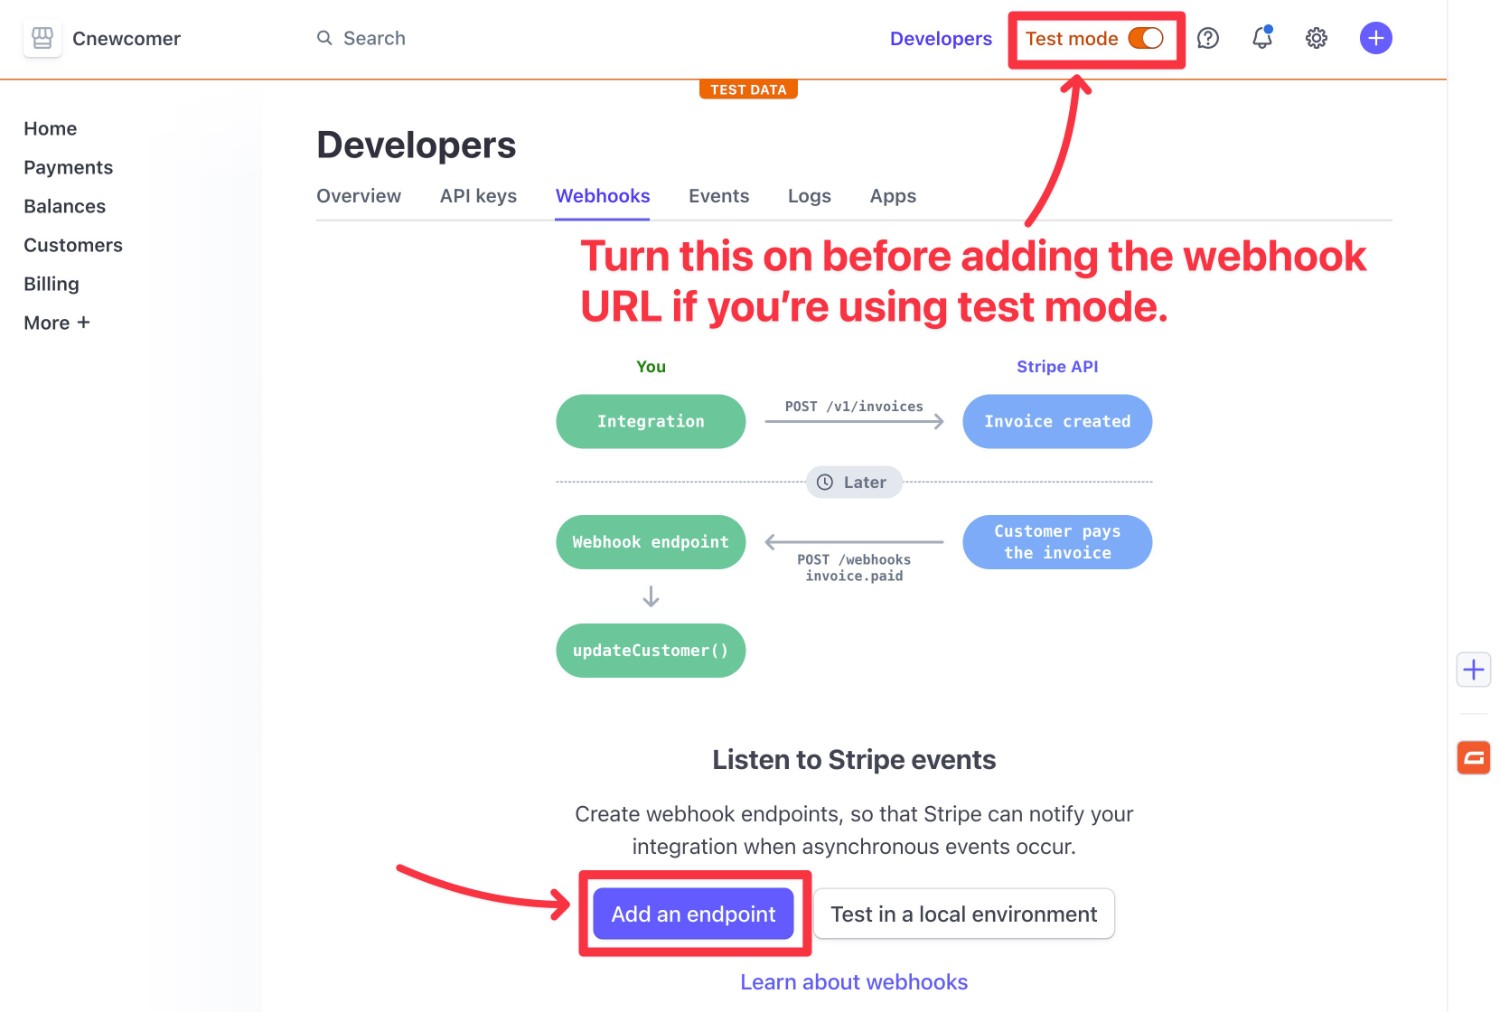1500x1012 pixels.
Task: View notifications from the bell icon
Action: tap(1261, 38)
